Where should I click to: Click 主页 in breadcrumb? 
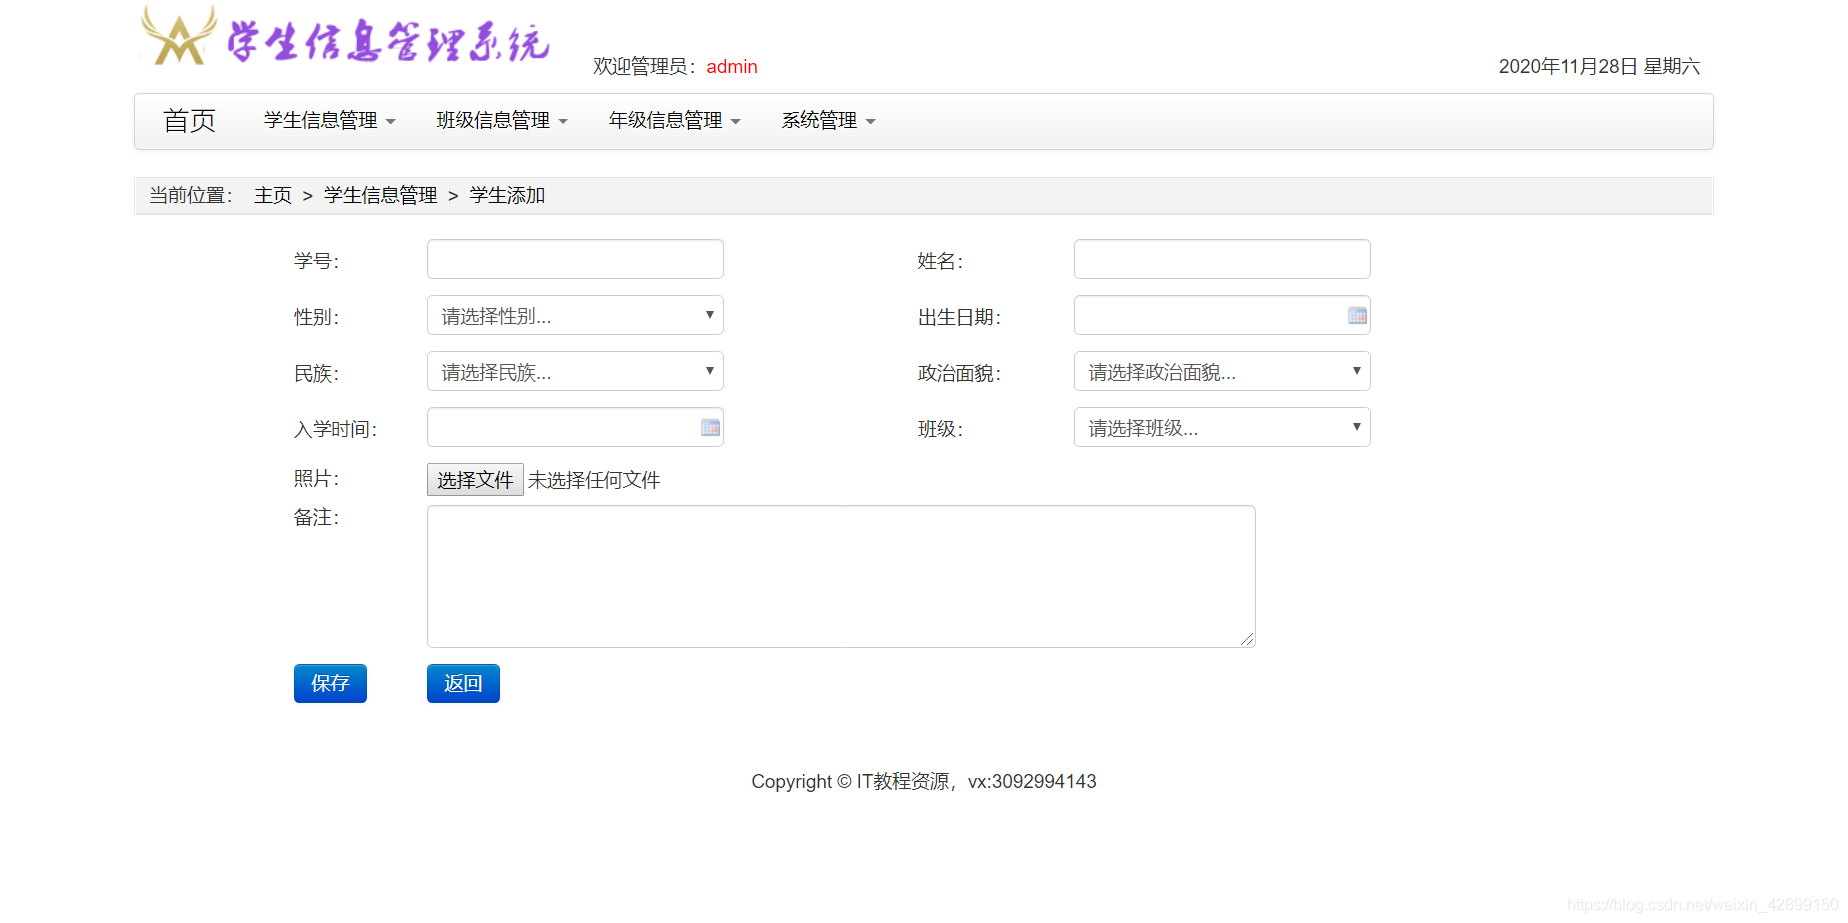click(x=273, y=196)
